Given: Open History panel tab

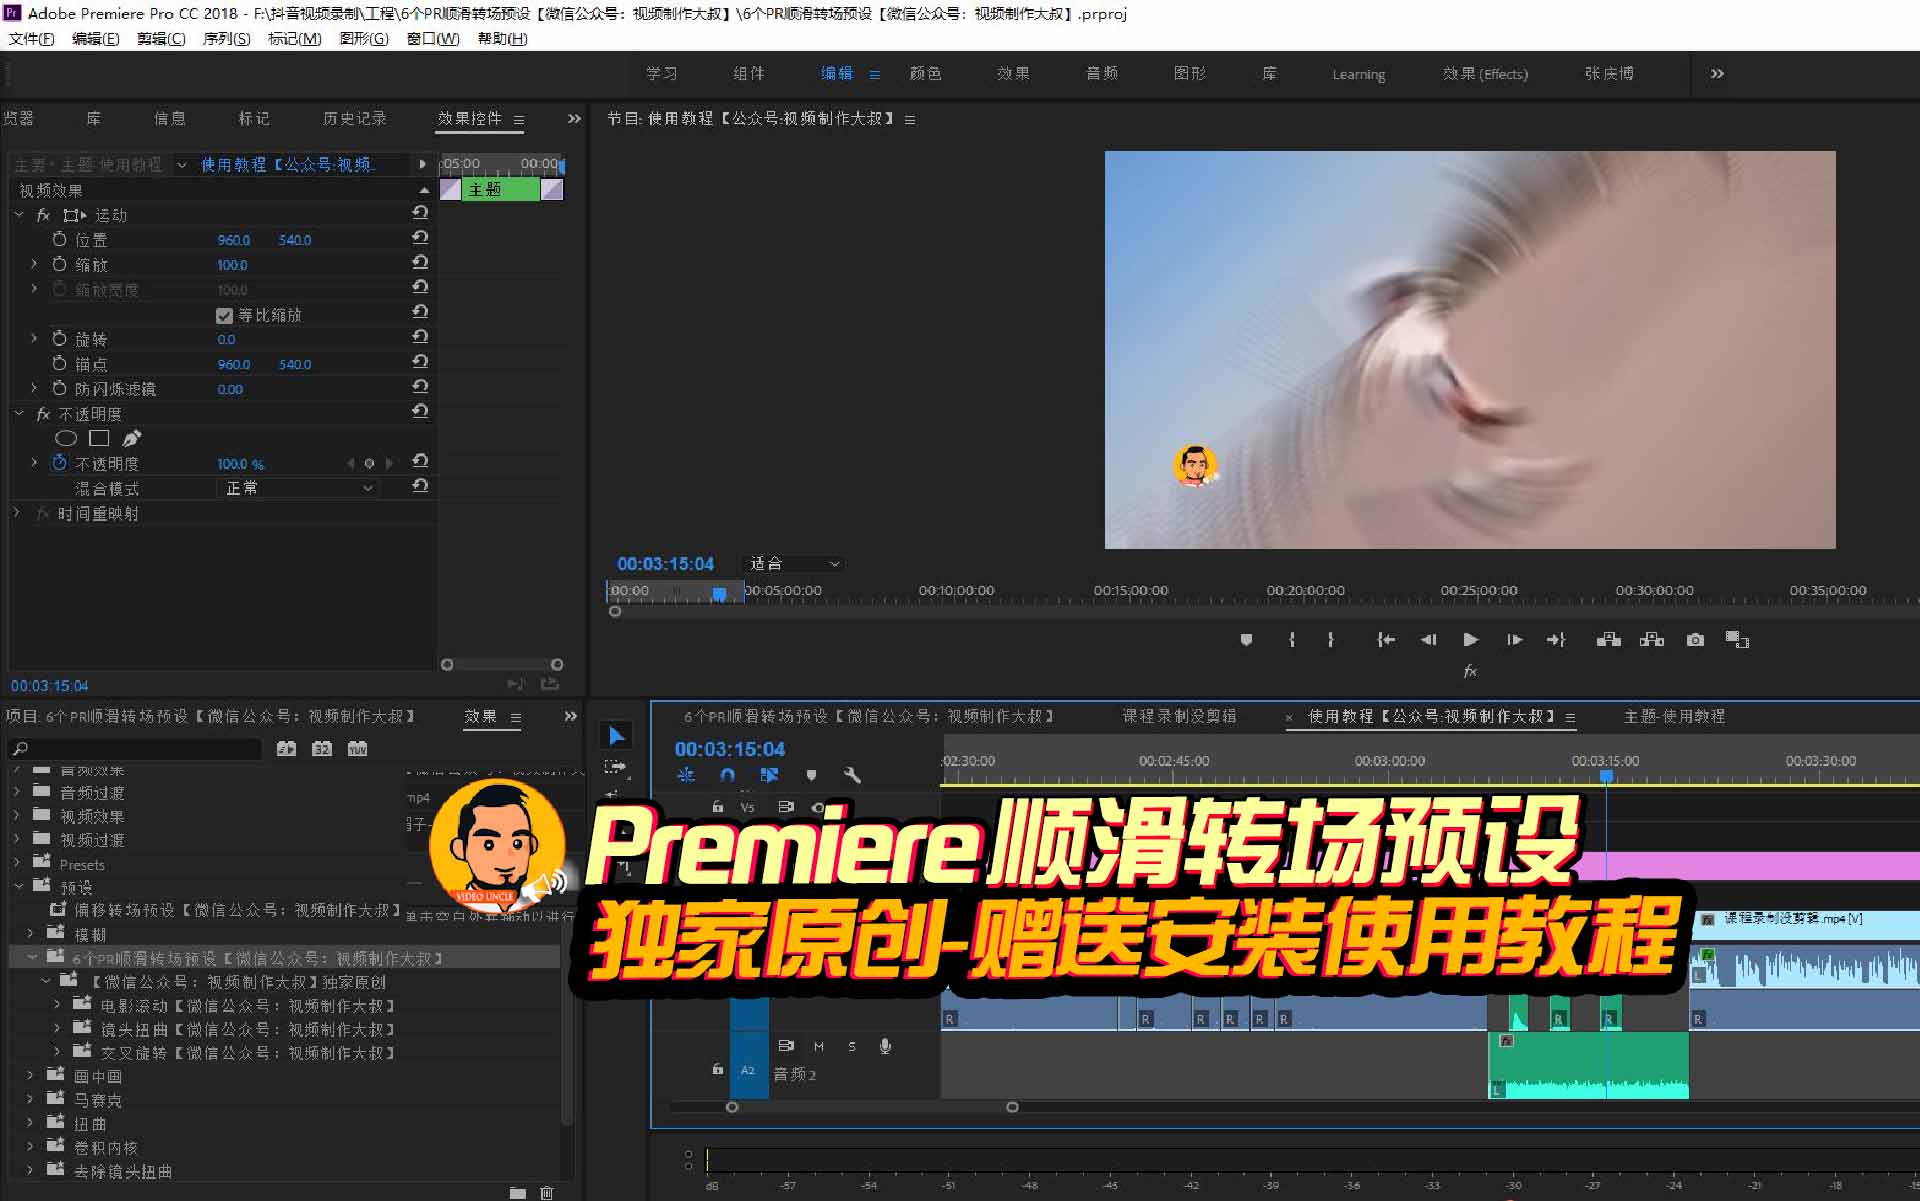Looking at the screenshot, I should pos(354,118).
